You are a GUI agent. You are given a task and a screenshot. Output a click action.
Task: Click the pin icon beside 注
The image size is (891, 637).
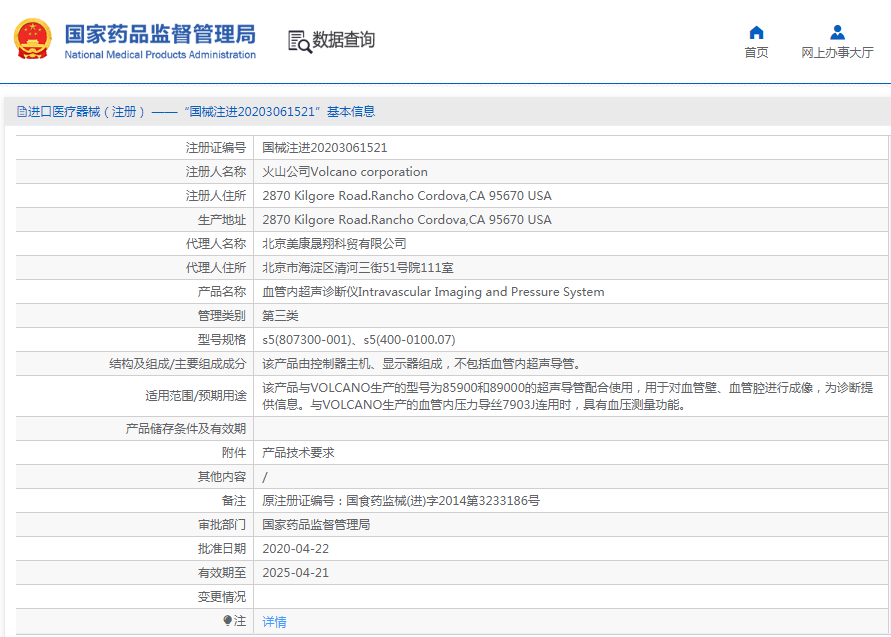tap(228, 621)
